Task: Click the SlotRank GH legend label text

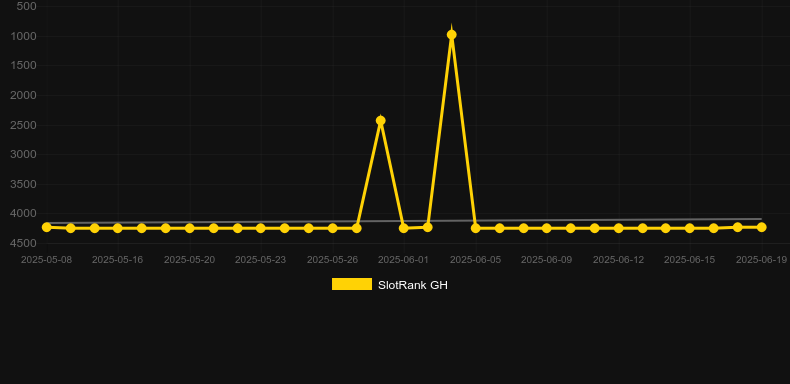Action: coord(413,285)
